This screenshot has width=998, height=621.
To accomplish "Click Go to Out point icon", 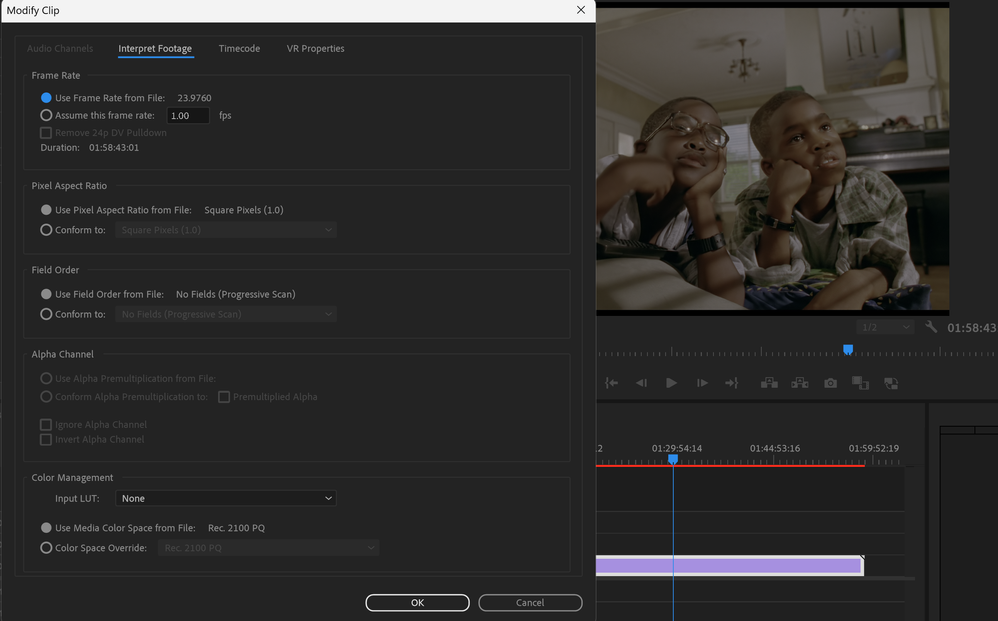I will (732, 383).
